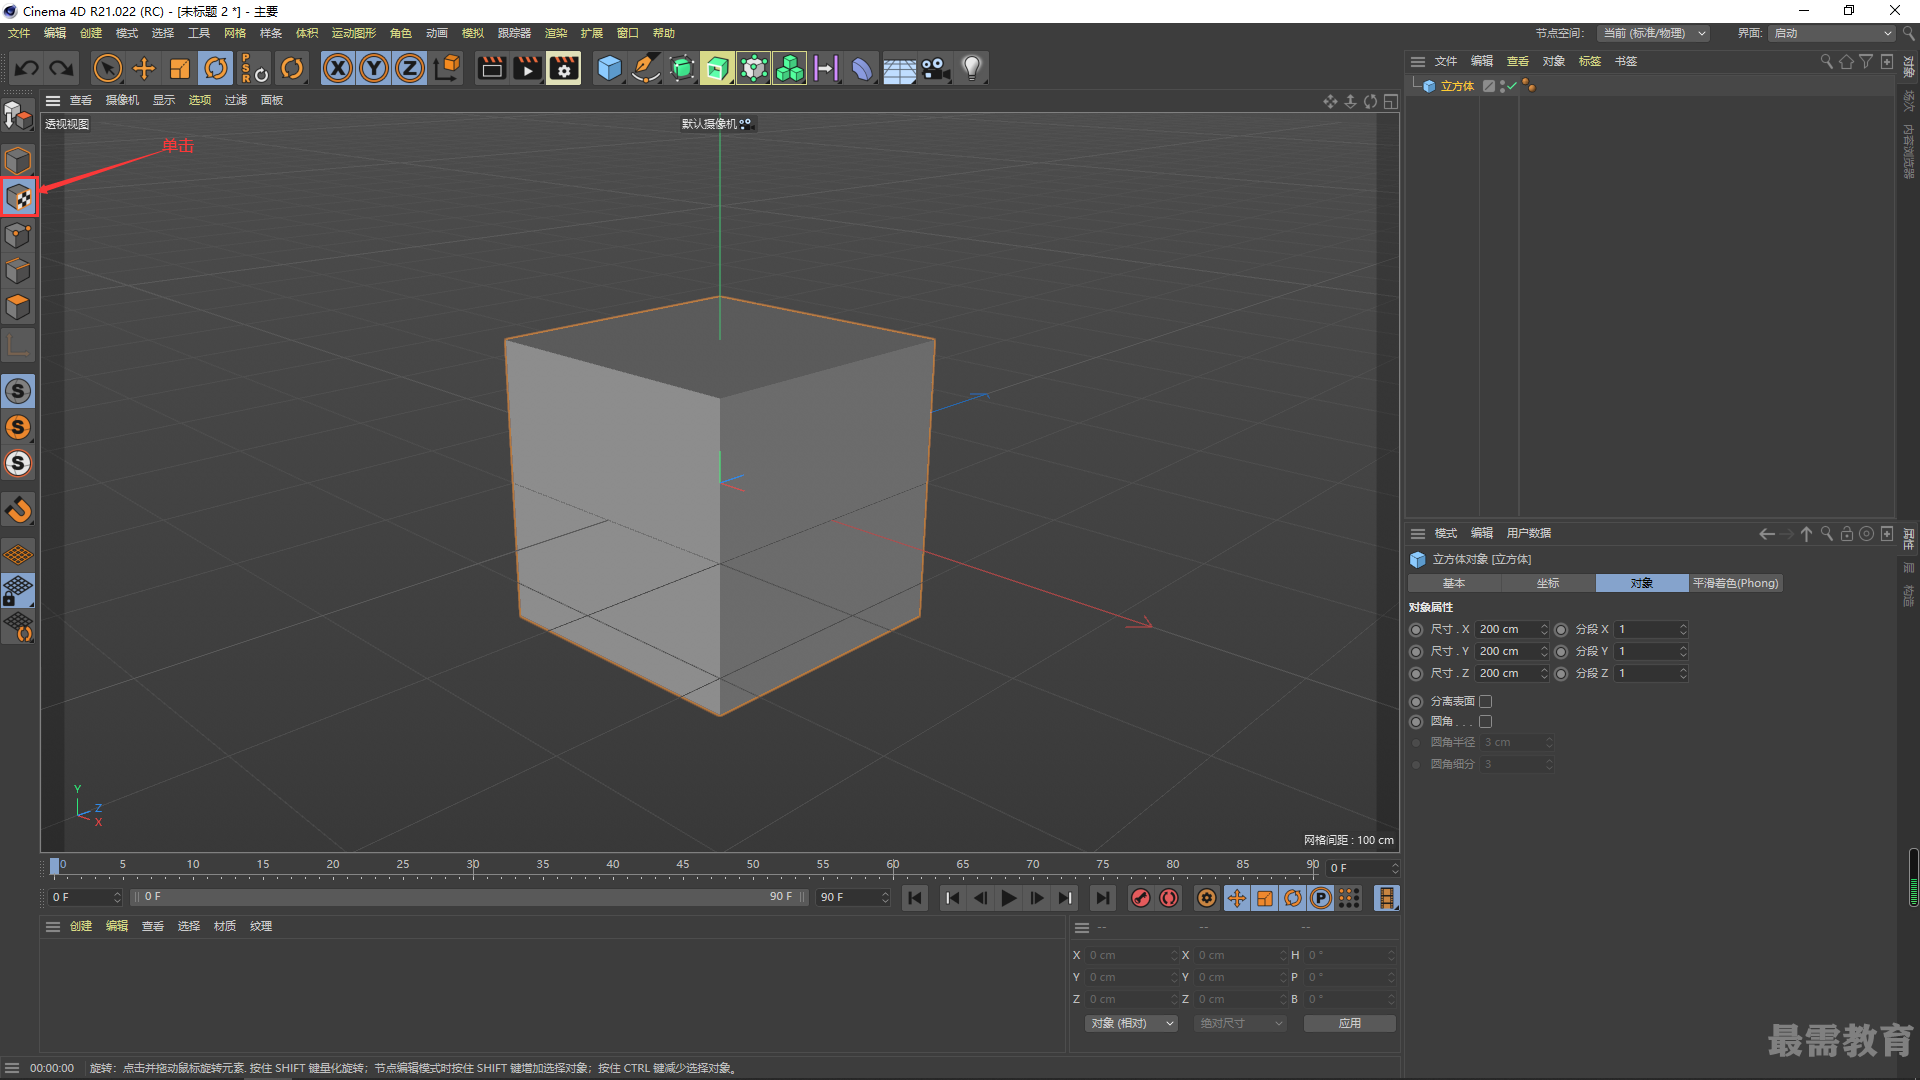Enable the 圆角 checkbox
This screenshot has width=1920, height=1080.
click(1486, 721)
